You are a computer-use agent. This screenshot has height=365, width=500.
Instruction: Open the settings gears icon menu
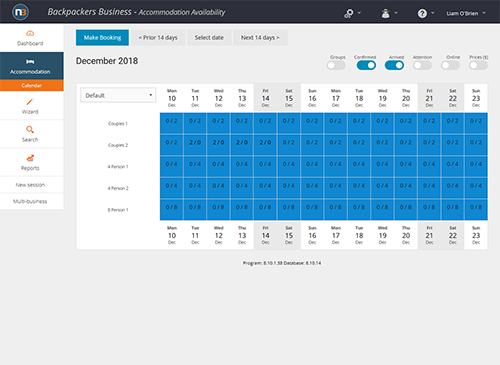click(x=349, y=13)
